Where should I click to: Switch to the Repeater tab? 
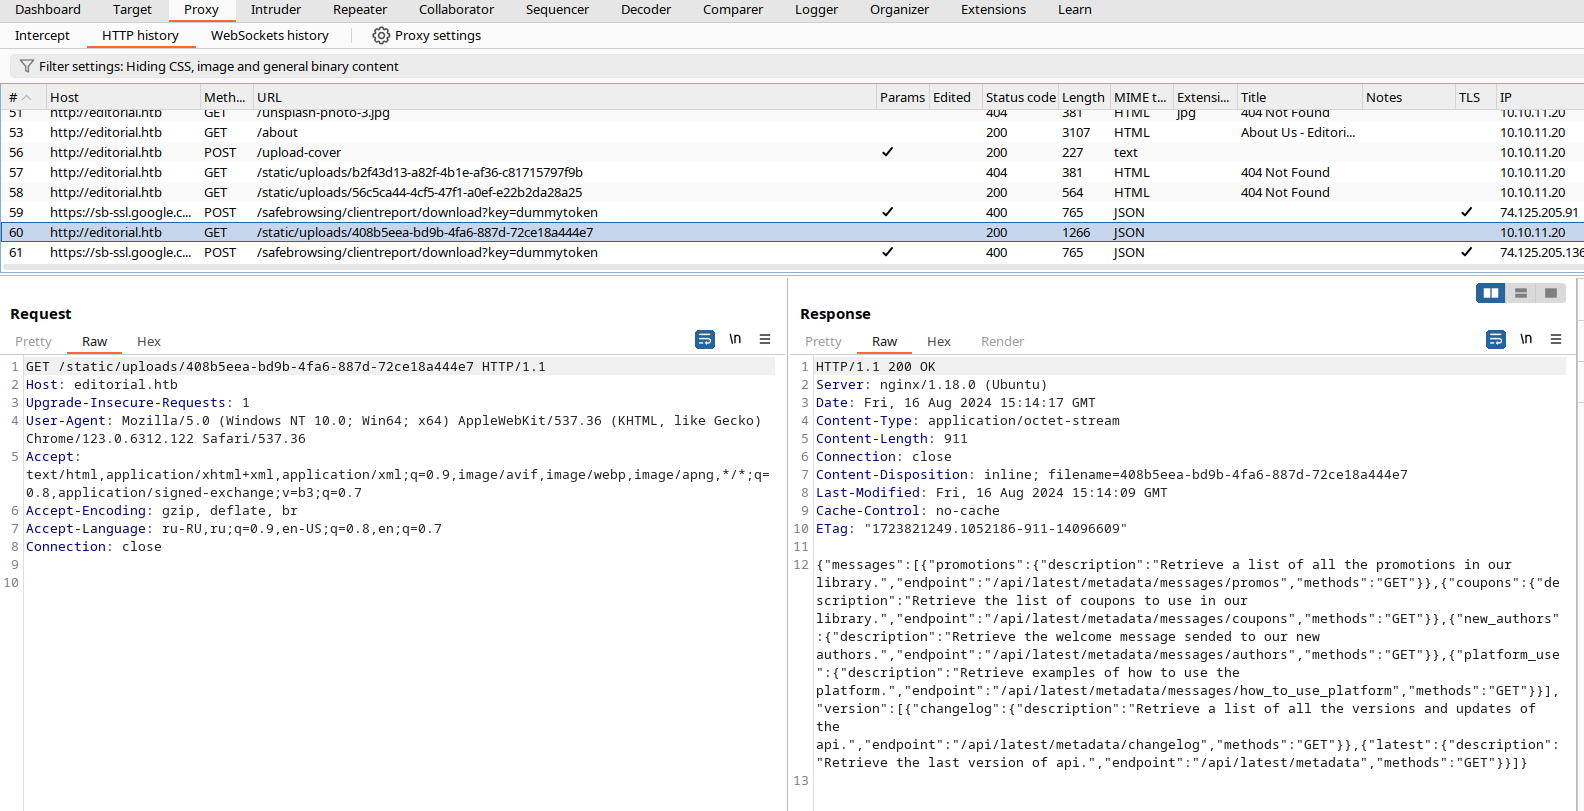(x=360, y=10)
